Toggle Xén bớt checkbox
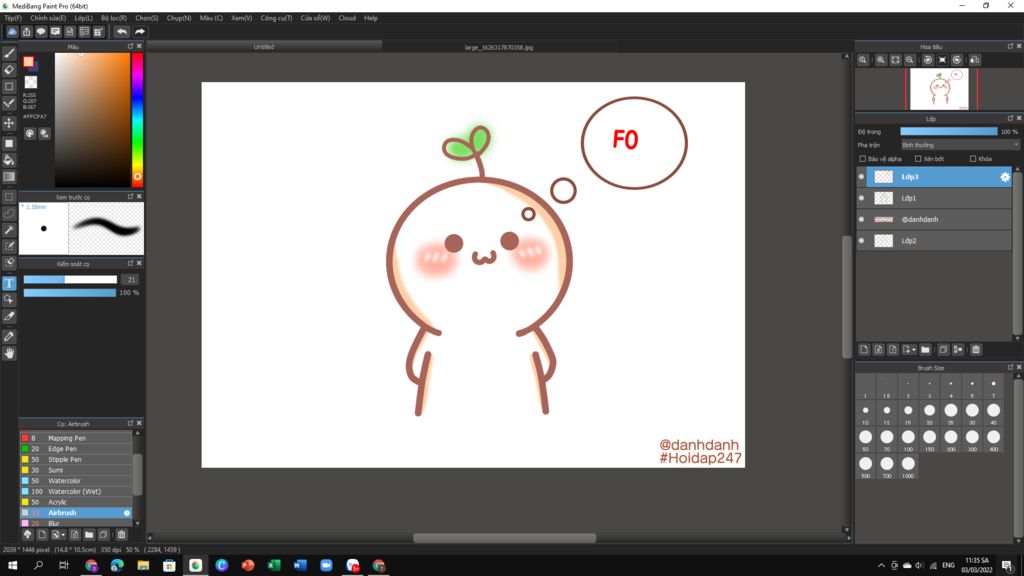 (x=918, y=159)
